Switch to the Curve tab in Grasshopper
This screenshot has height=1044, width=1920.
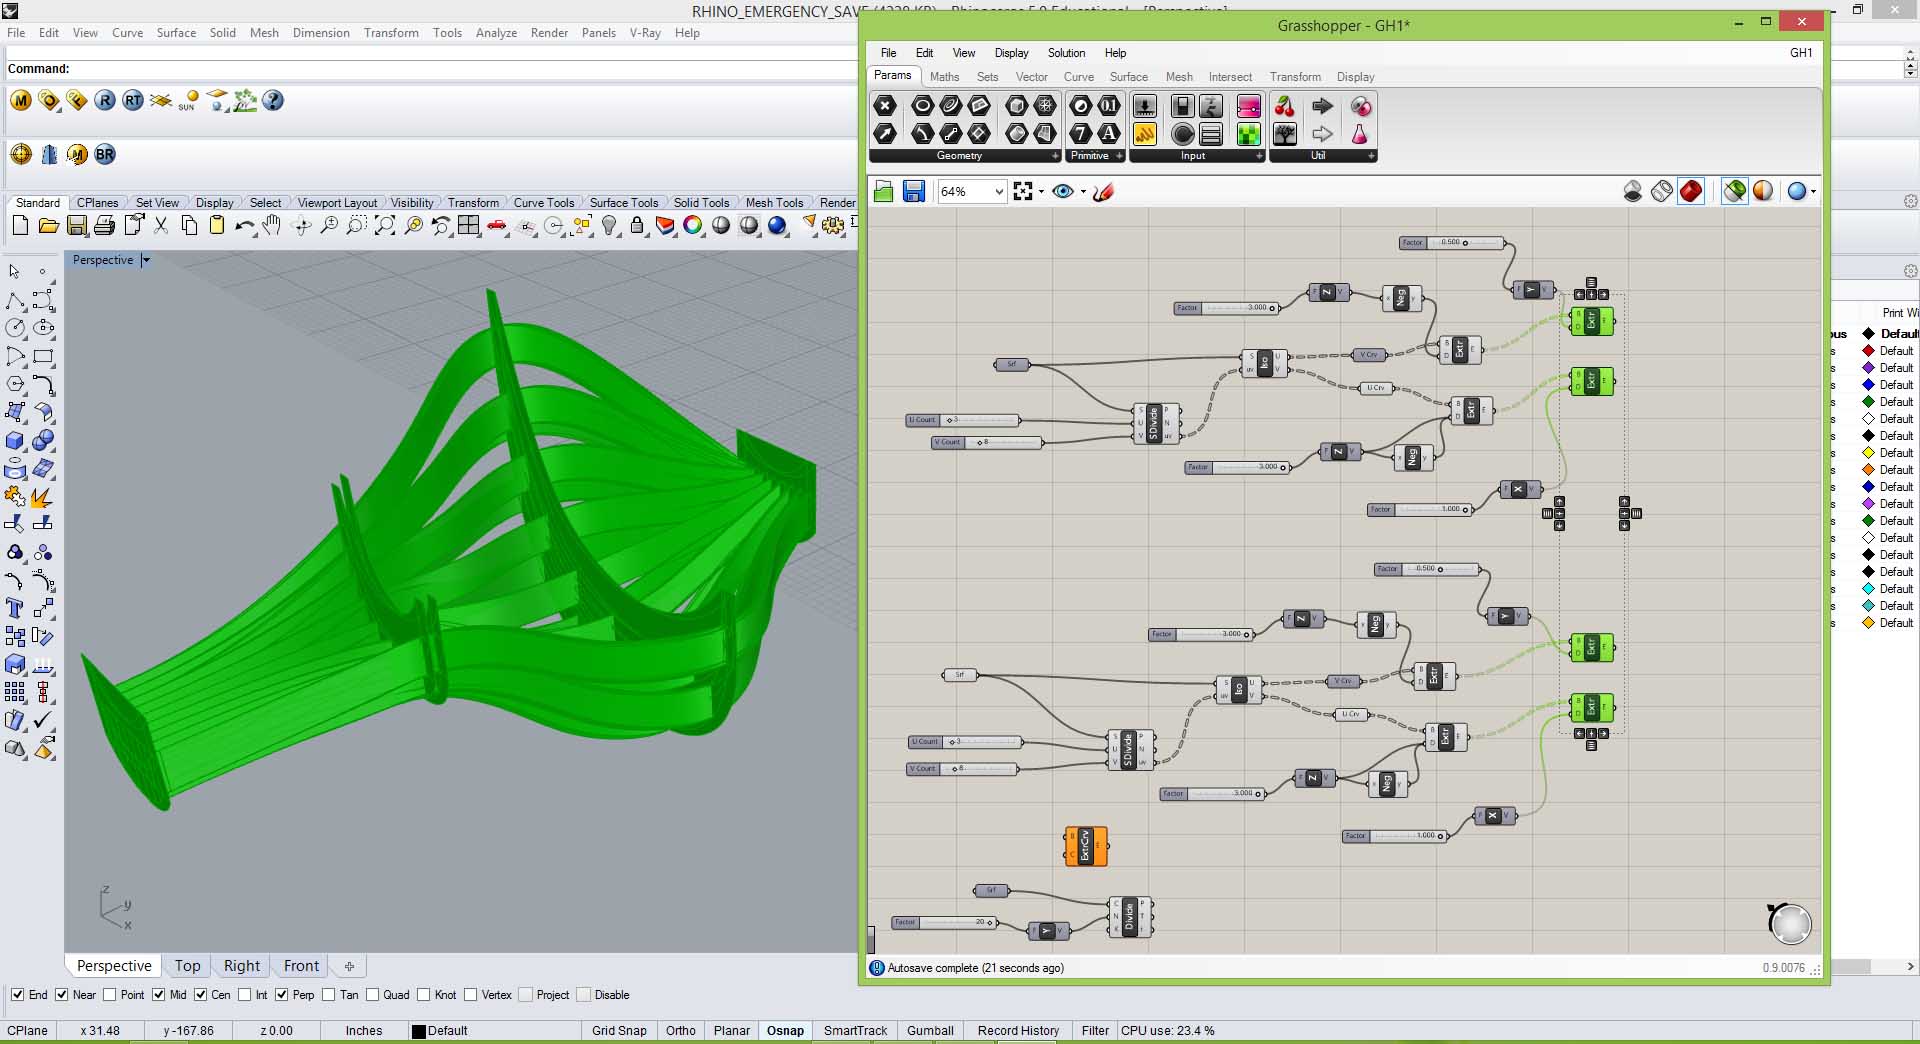[x=1078, y=77]
